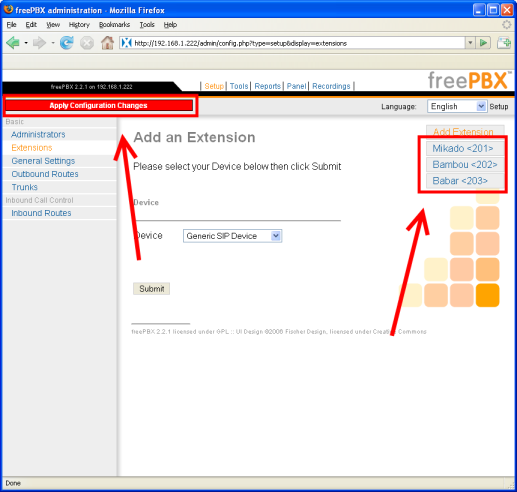Image resolution: width=517 pixels, height=492 pixels.
Task: Reload the page with the refresh icon
Action: click(67, 43)
